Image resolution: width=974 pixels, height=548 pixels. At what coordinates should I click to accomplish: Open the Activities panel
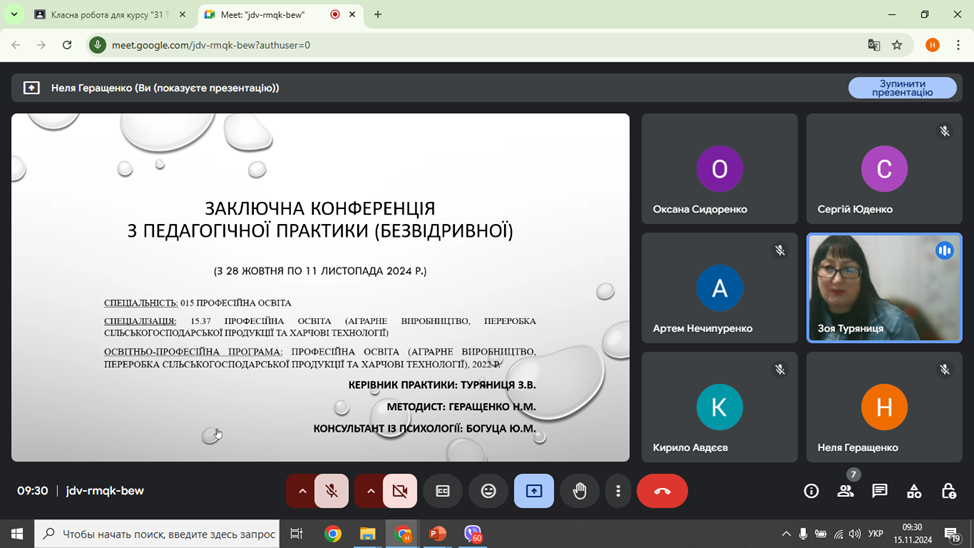[x=914, y=491]
